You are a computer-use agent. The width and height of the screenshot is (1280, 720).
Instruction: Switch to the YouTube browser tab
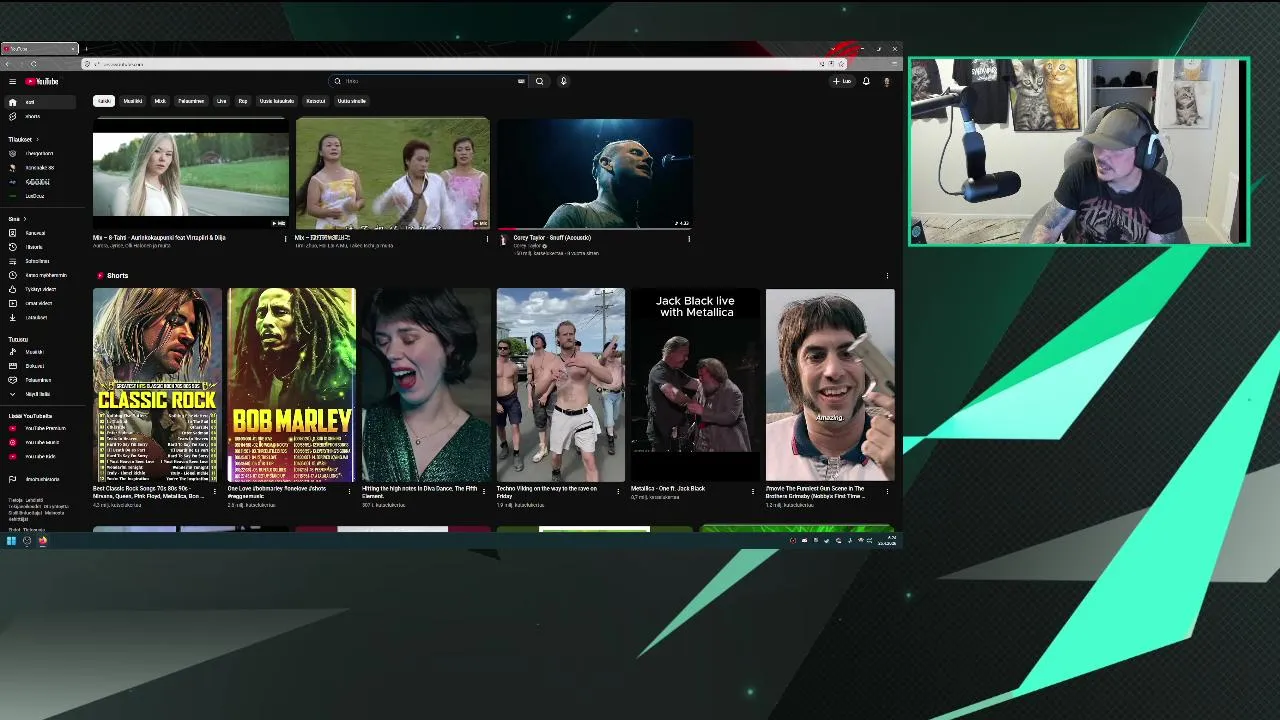coord(40,48)
